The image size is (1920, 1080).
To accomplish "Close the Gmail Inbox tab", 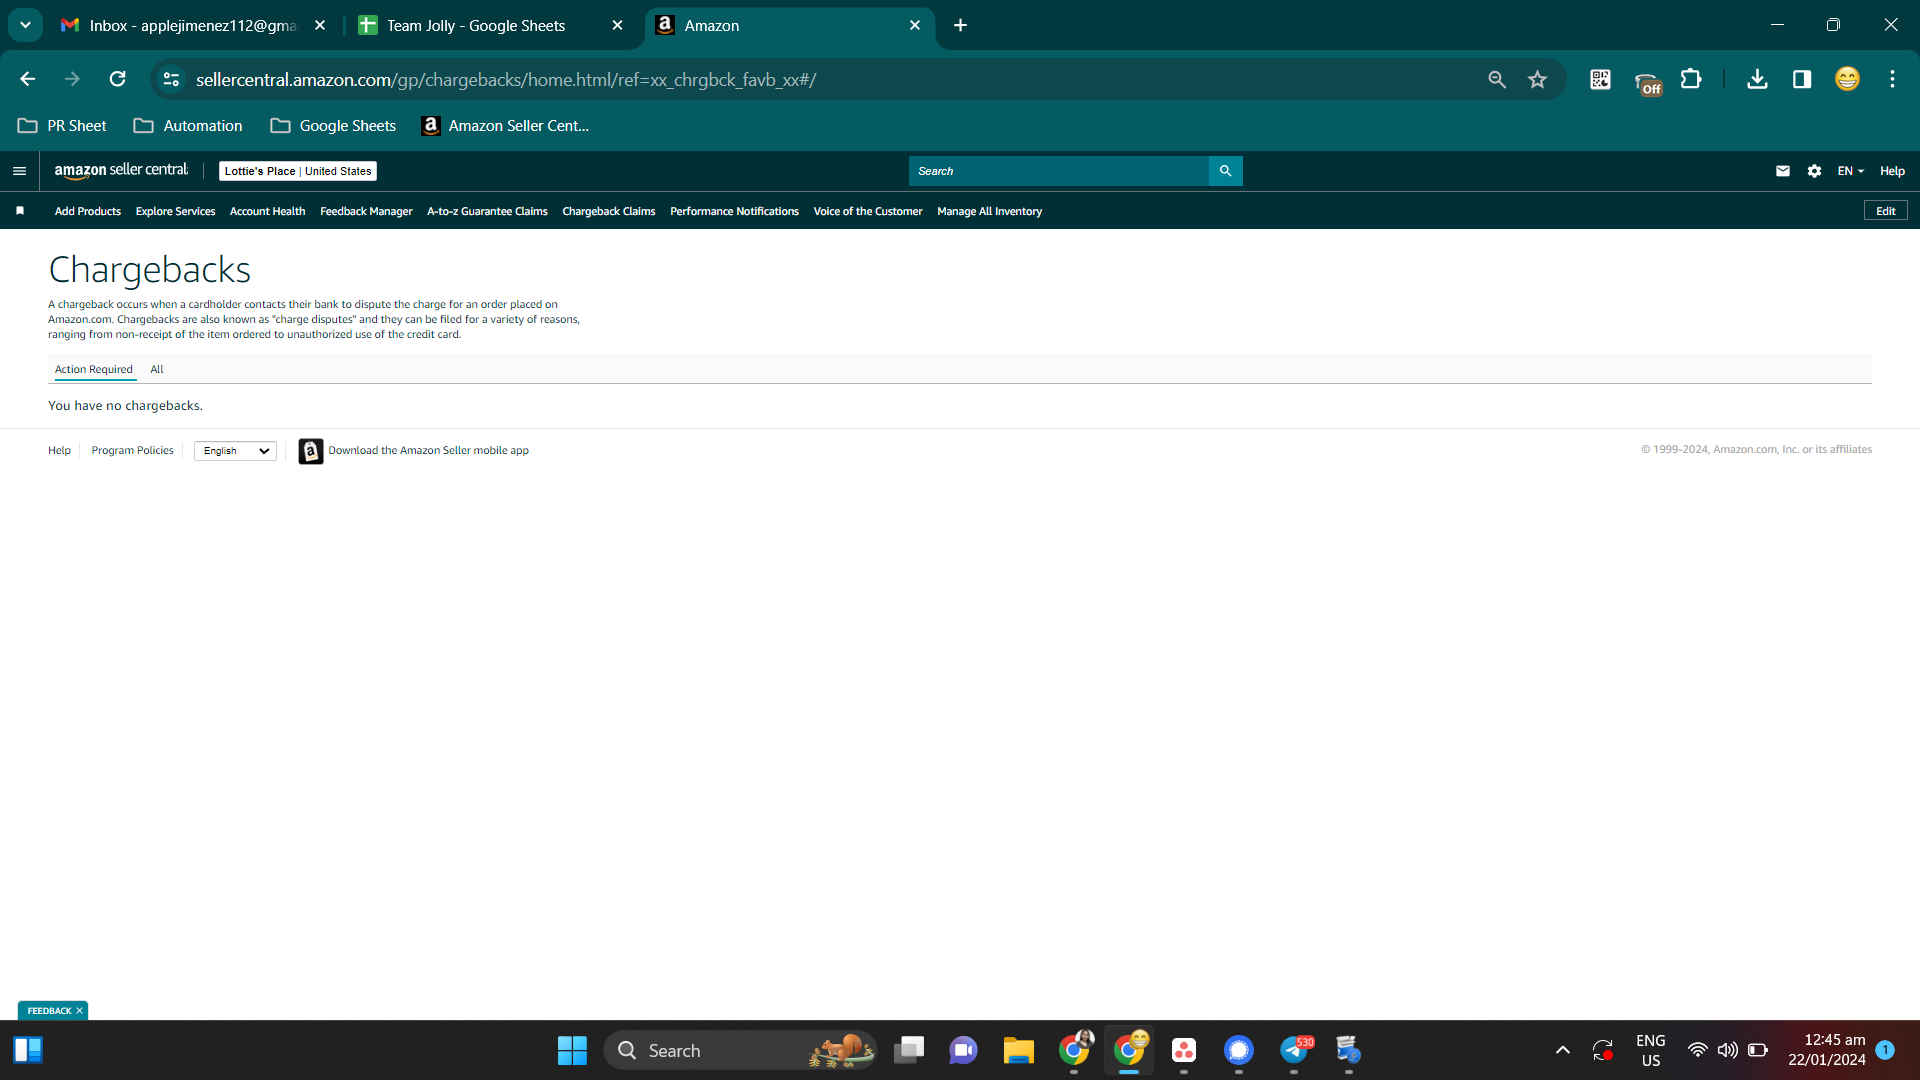I will click(320, 25).
